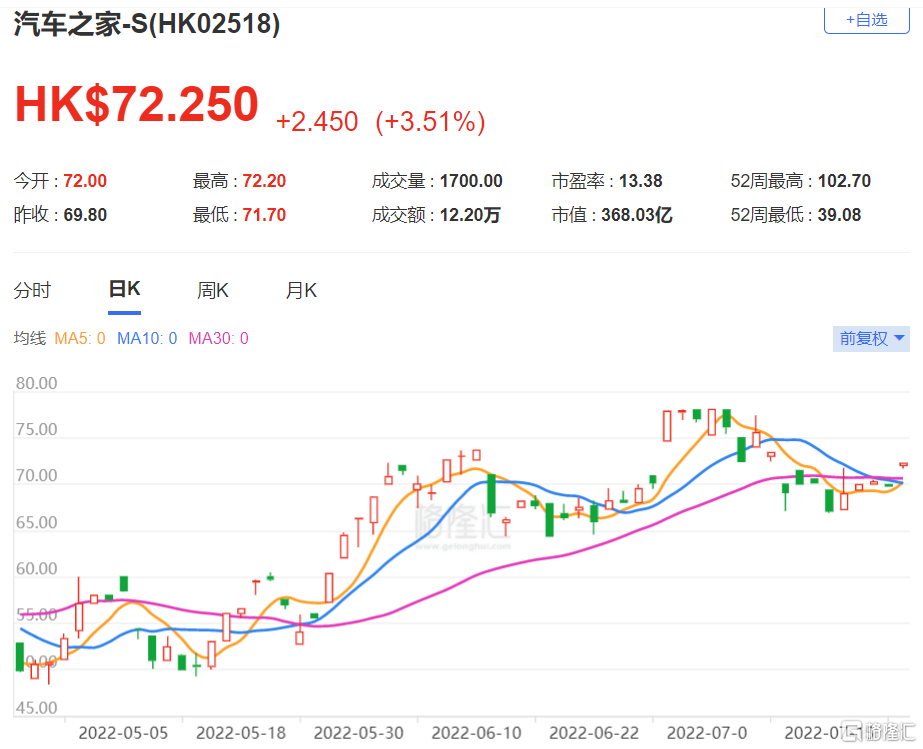Viewport: 923px width, 749px height.
Task: Click the 2022-05-30 date axis label
Action: (x=358, y=733)
